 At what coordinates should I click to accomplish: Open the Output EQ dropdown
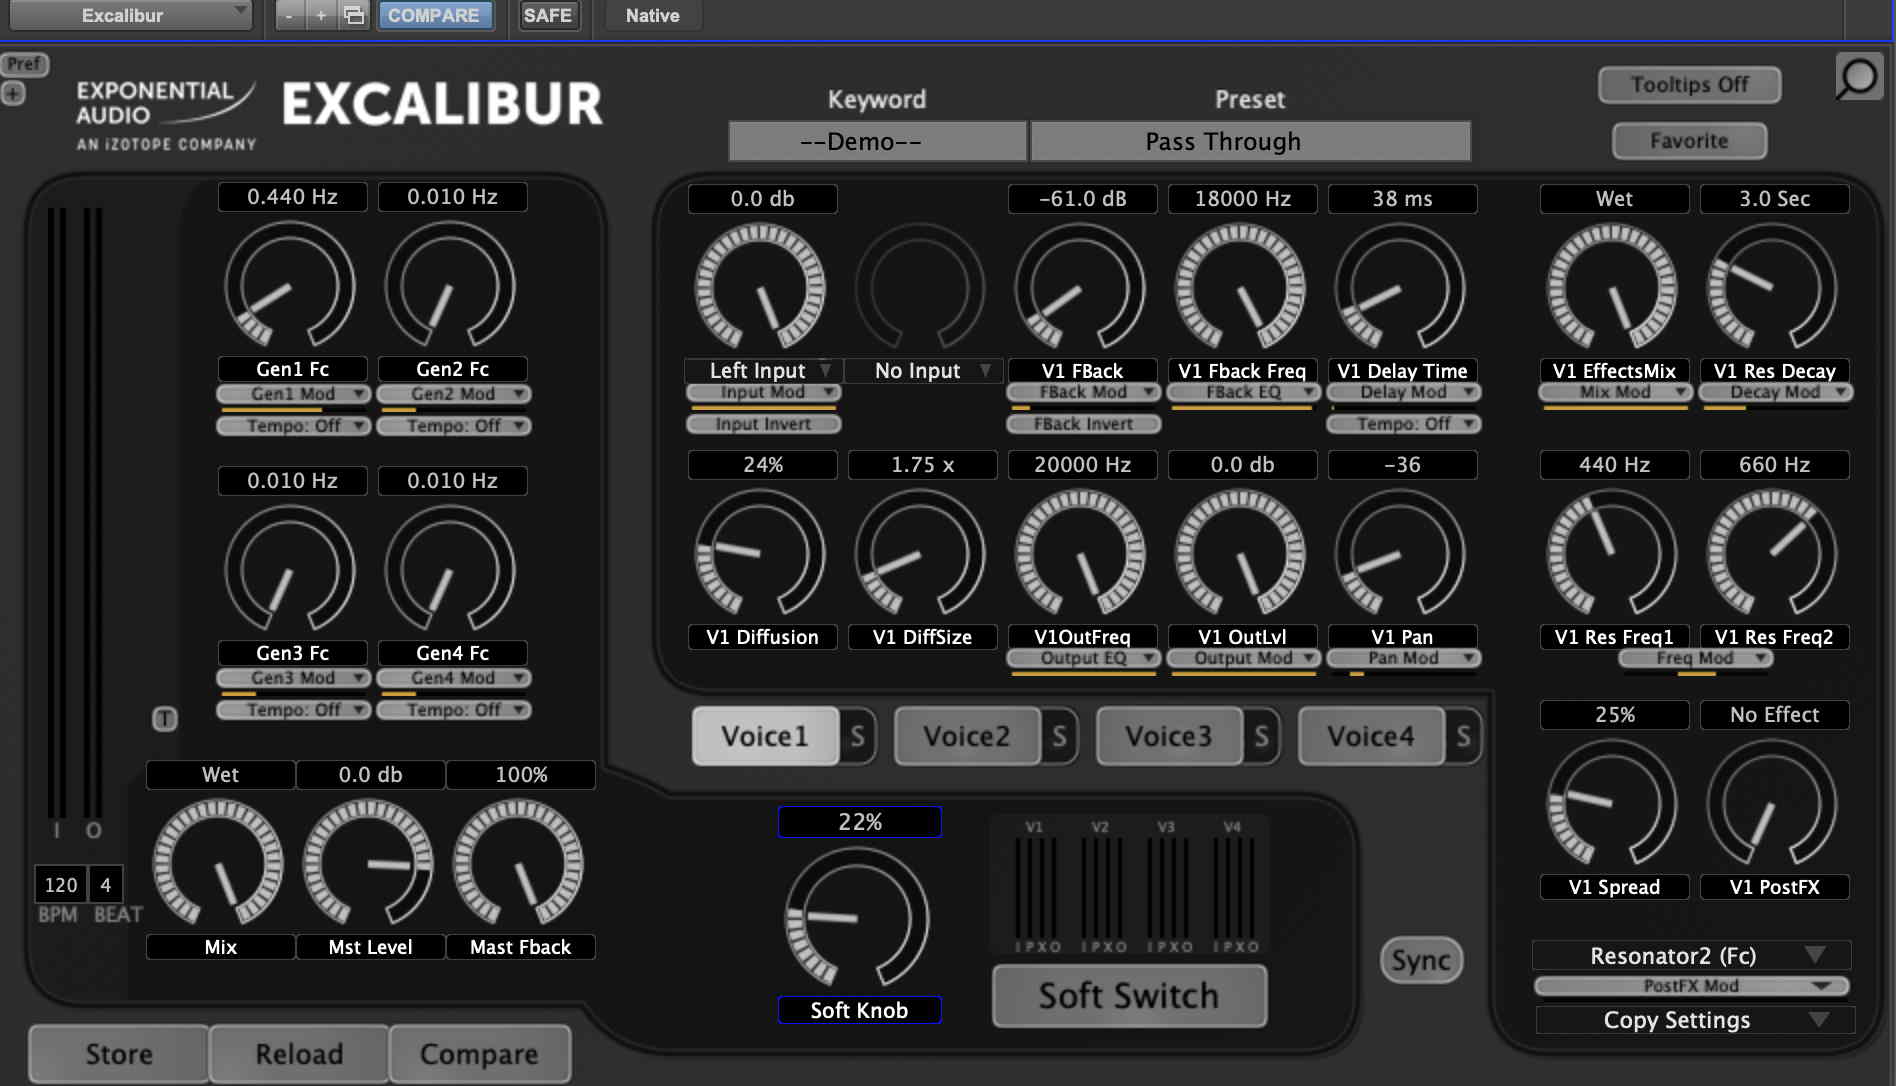(1083, 658)
